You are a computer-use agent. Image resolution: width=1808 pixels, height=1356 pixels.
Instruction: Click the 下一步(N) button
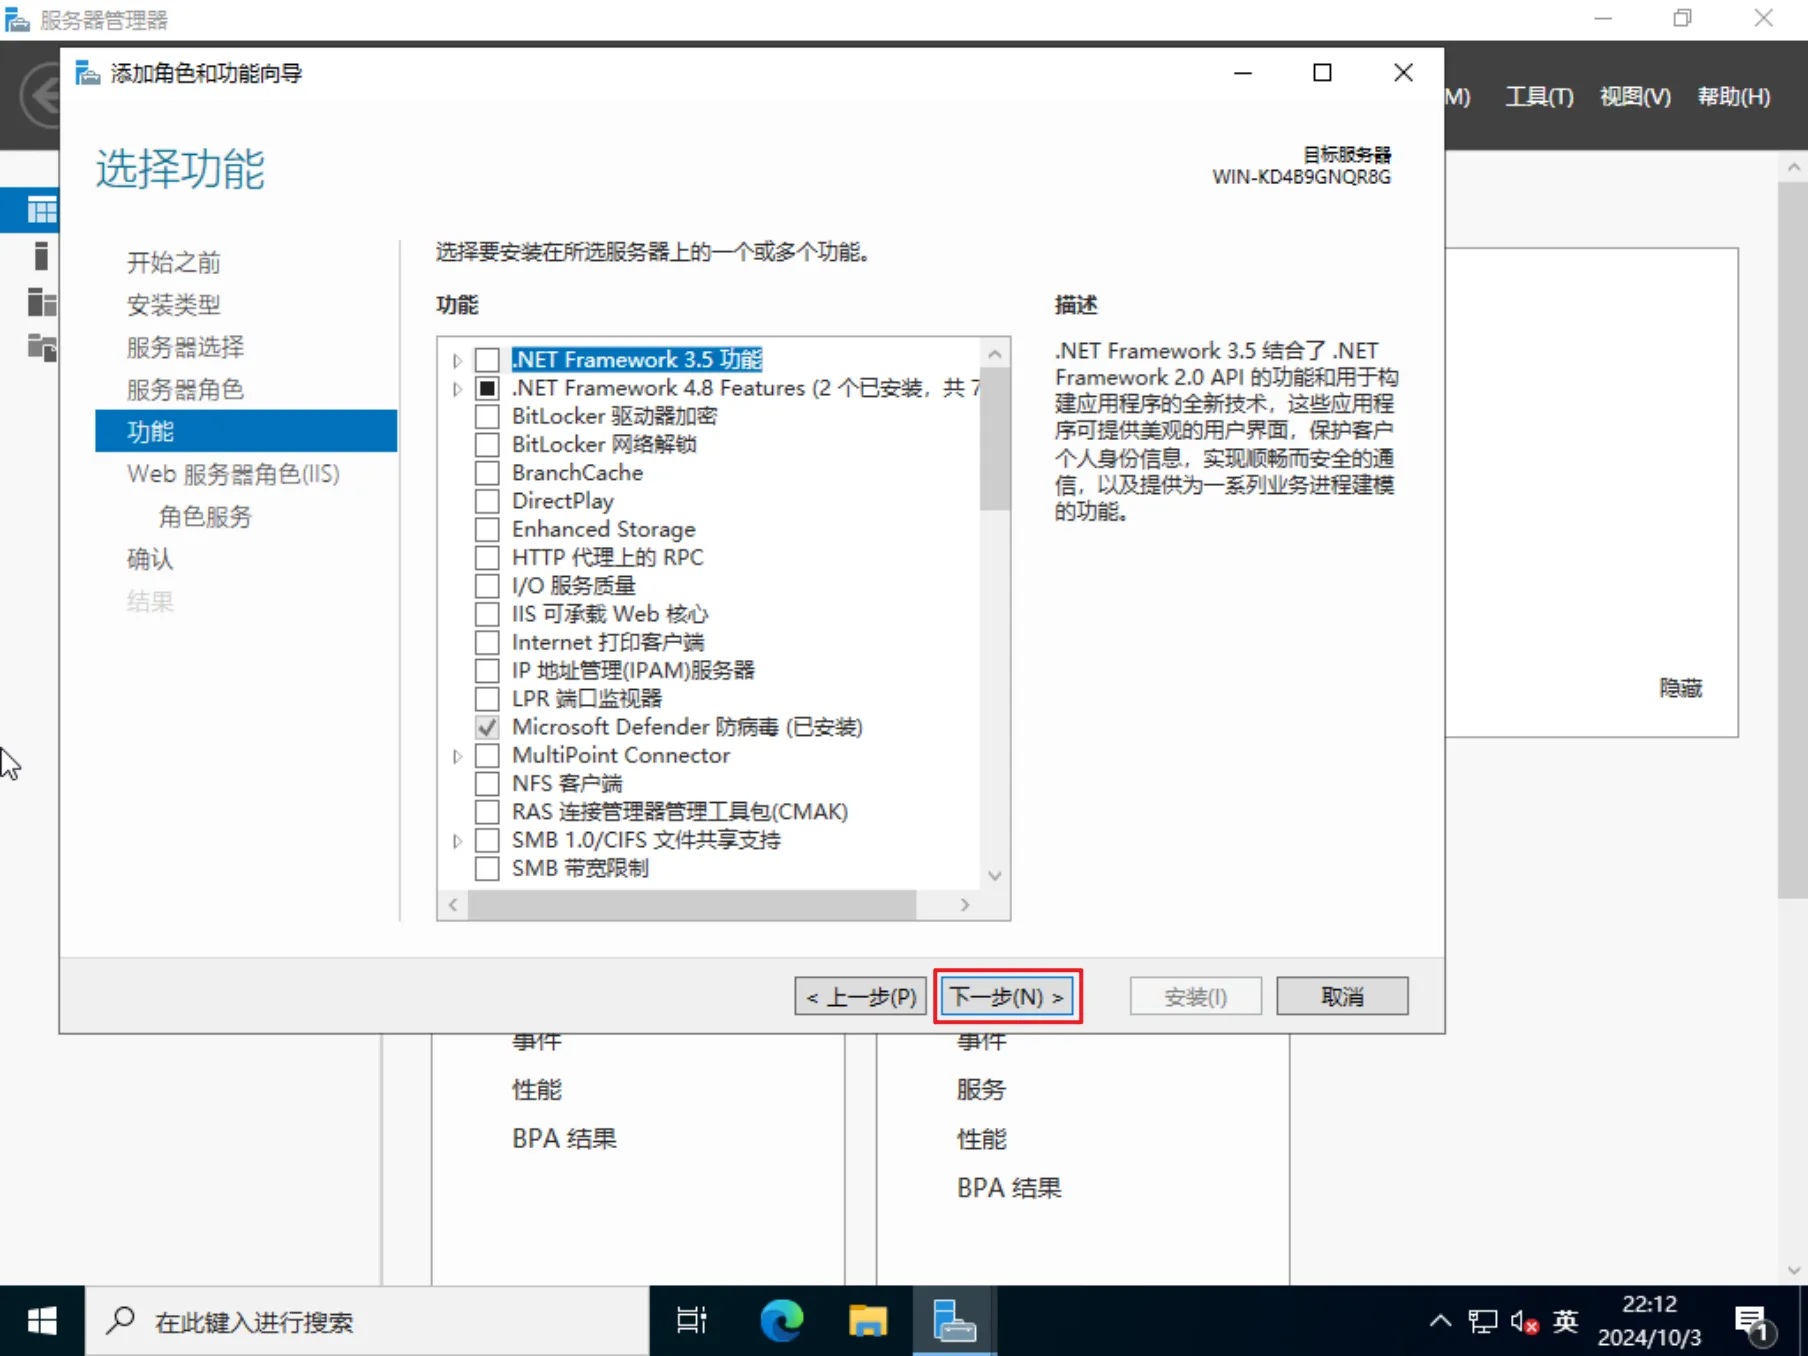pyautogui.click(x=1007, y=996)
